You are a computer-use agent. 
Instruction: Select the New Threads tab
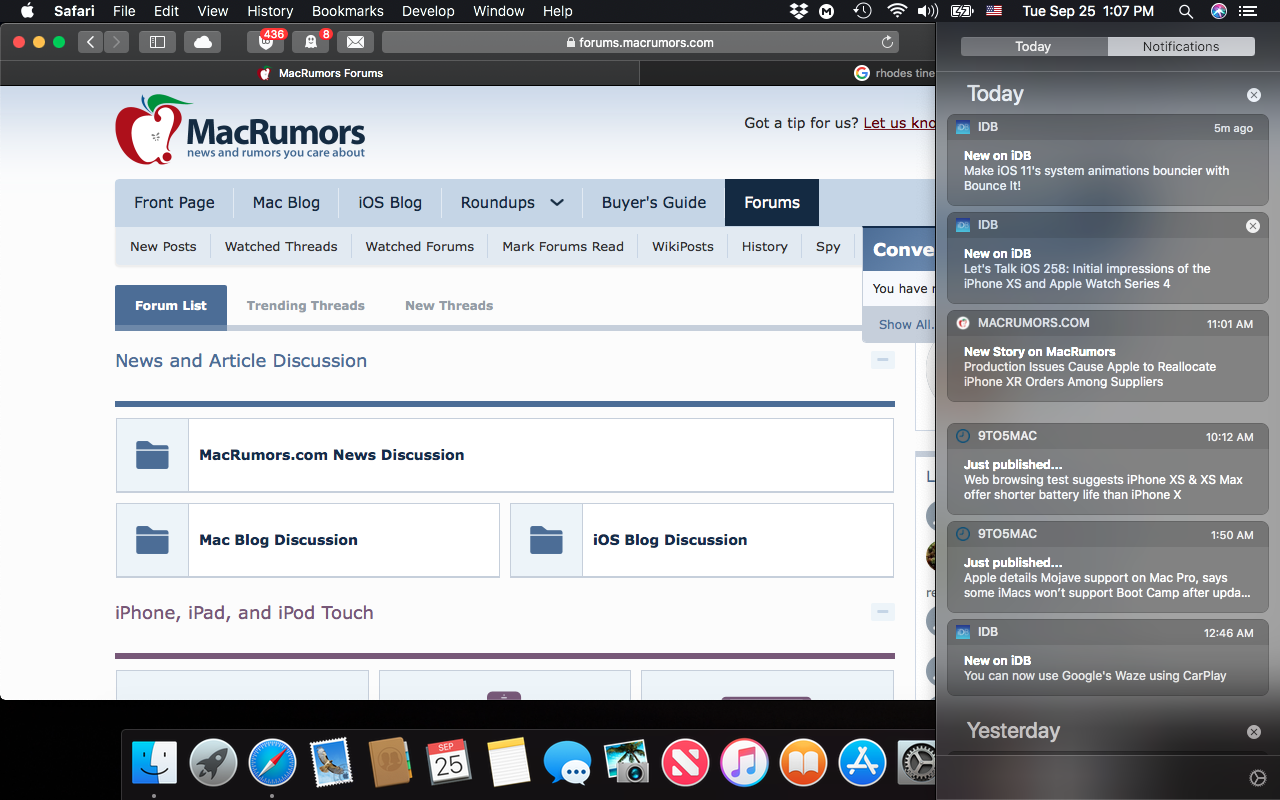pos(449,306)
